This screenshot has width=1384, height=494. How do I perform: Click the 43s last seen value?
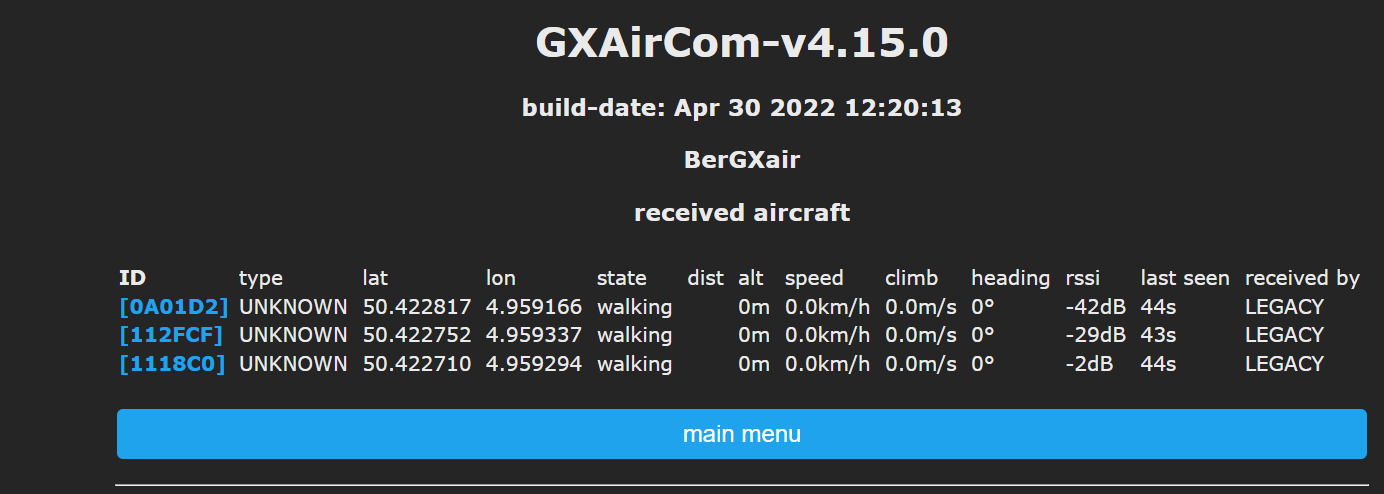coord(1159,335)
